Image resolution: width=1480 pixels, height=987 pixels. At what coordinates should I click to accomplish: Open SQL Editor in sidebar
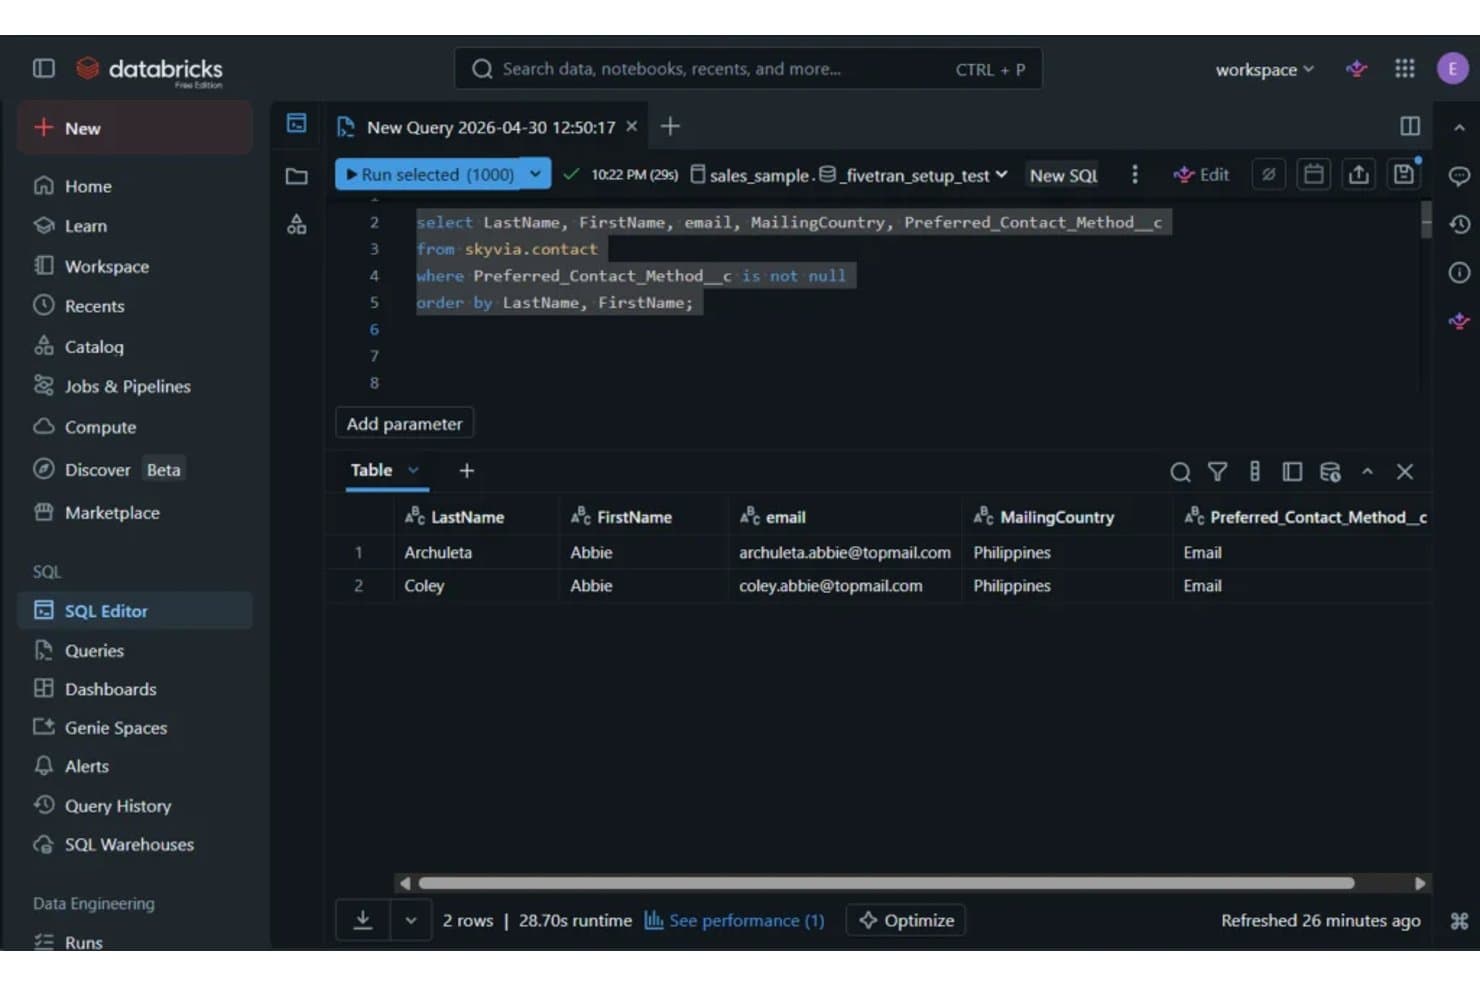(x=135, y=611)
